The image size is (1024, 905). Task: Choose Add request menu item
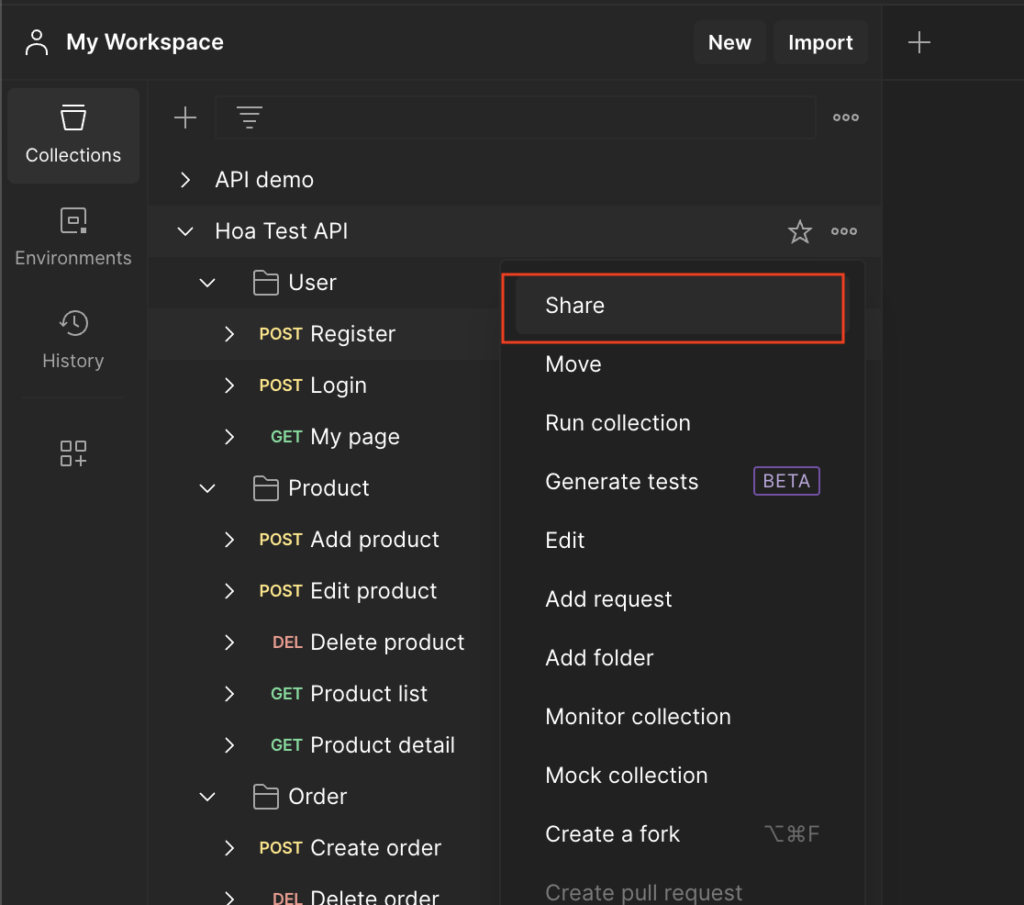click(682, 599)
